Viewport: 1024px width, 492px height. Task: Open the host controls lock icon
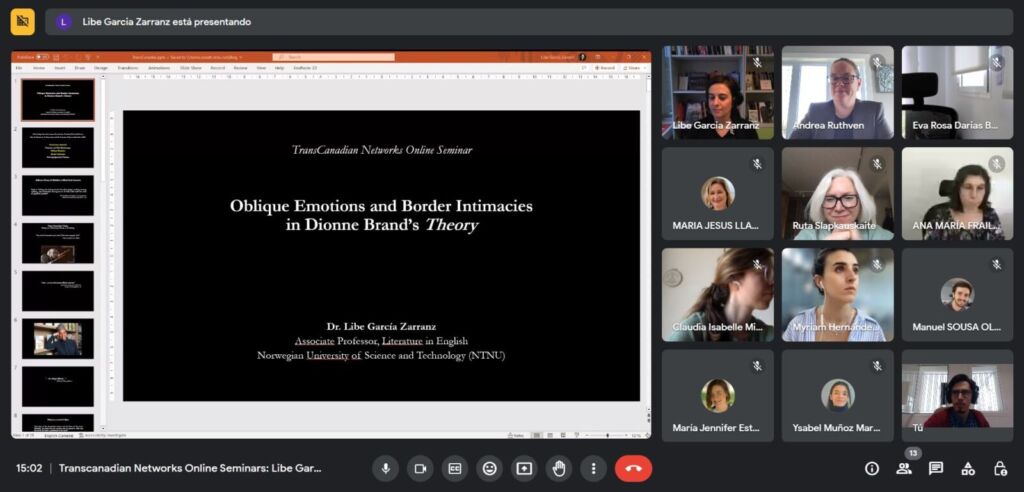pos(1000,468)
